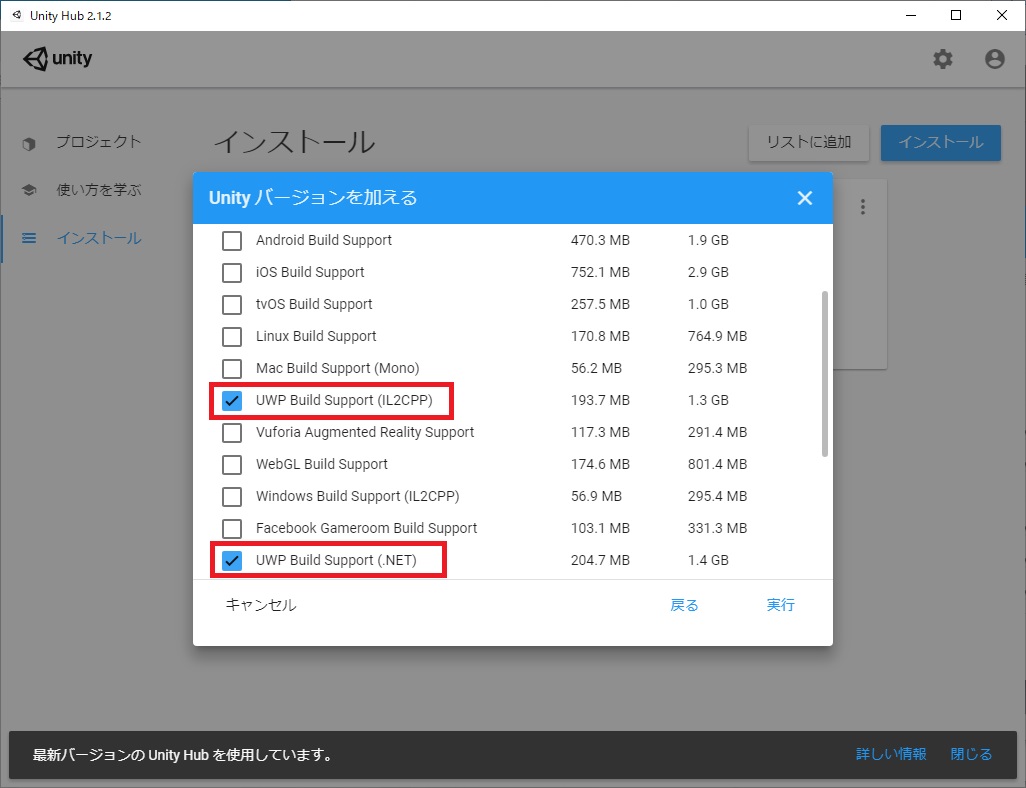Click the Android Build Support label
Screen dimensions: 1026x788
324,240
